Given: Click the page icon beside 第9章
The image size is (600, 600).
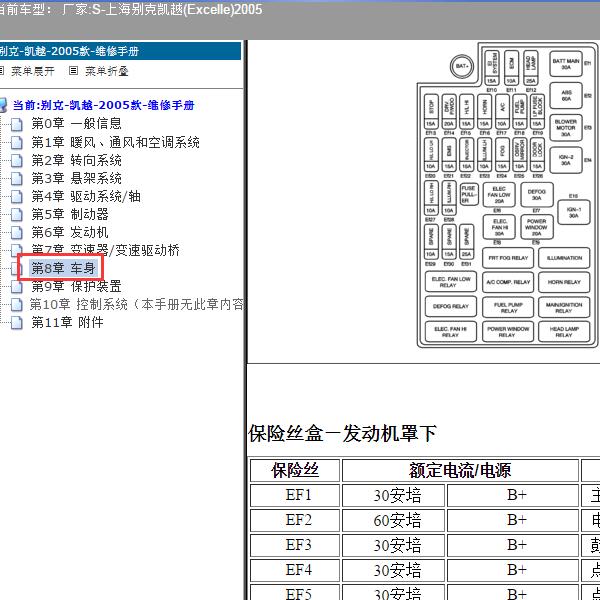Looking at the screenshot, I should coord(16,287).
